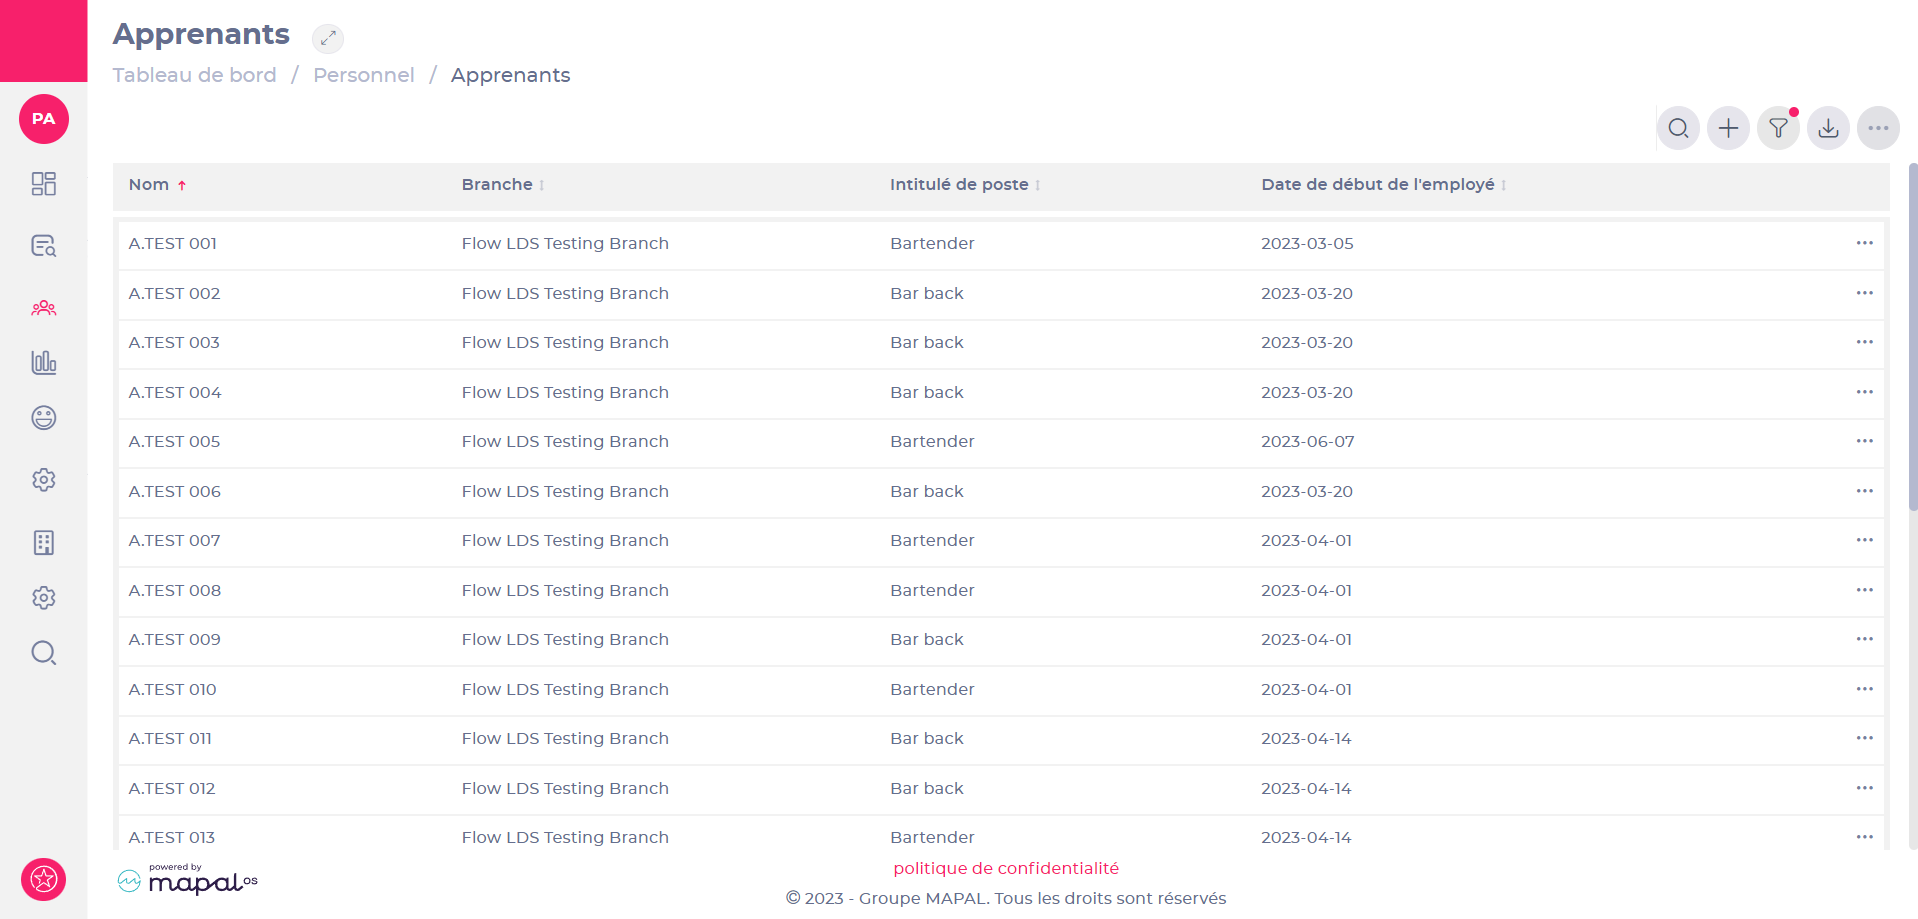Open row actions for A.TEST 002
The image size is (1918, 919).
(1865, 293)
